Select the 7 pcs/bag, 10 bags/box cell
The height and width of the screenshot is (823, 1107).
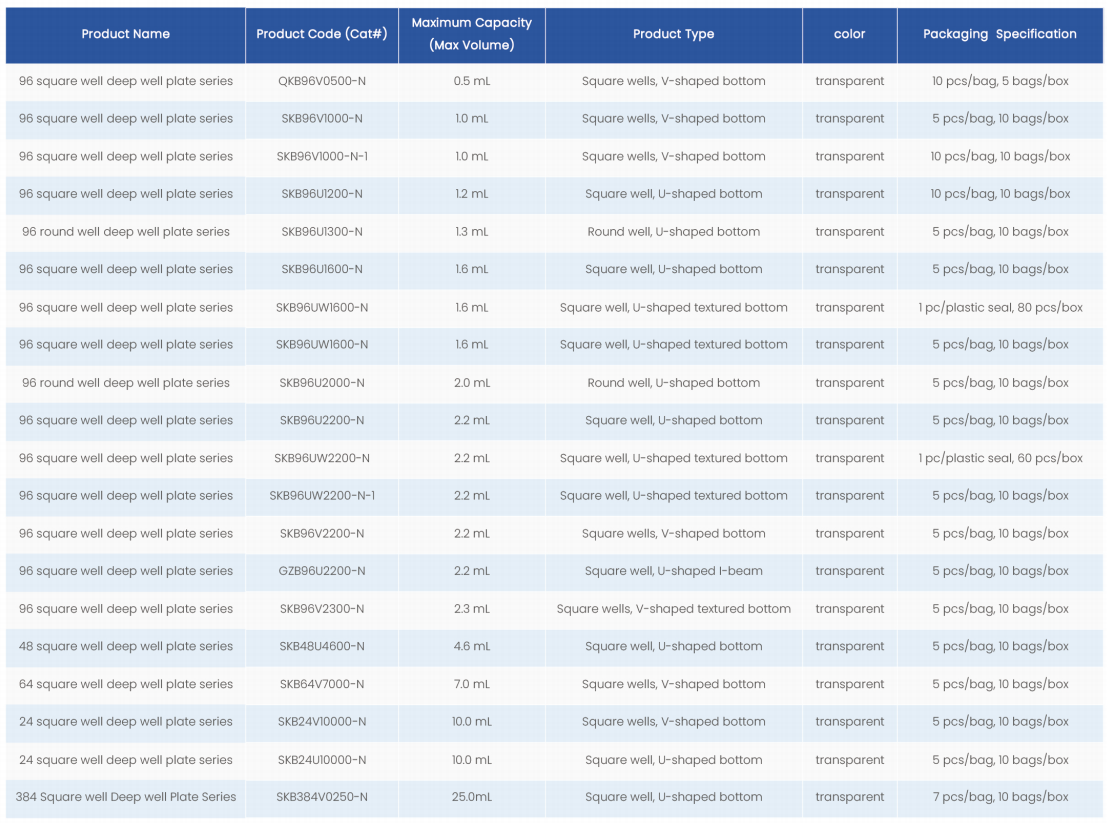999,797
